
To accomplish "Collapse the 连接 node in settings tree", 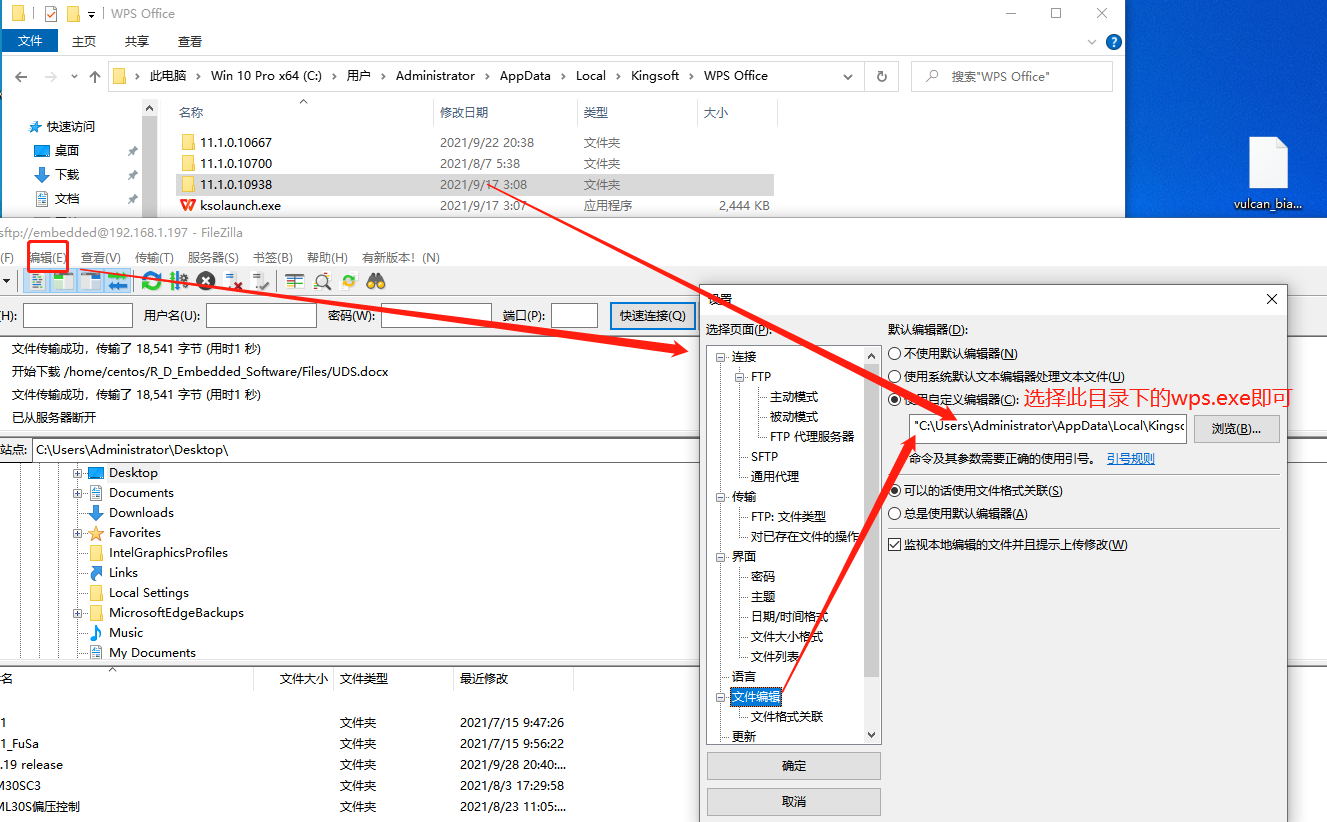I will (x=721, y=357).
